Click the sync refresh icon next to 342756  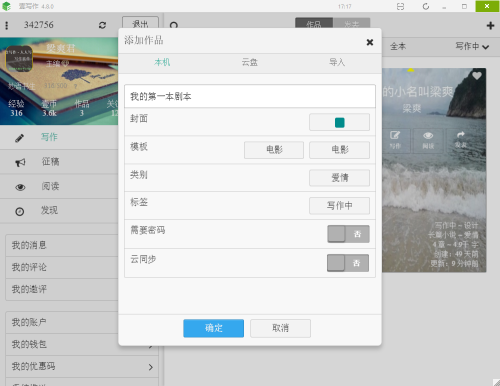pos(102,25)
